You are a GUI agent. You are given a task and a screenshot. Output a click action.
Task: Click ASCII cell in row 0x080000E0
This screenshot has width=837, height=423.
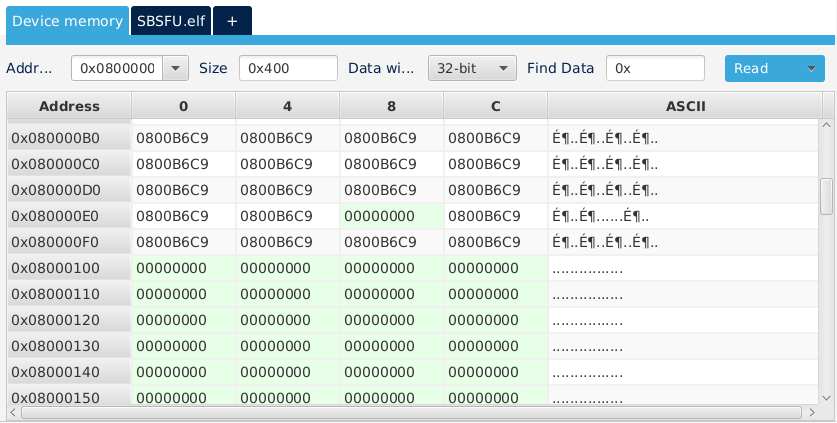(x=683, y=216)
